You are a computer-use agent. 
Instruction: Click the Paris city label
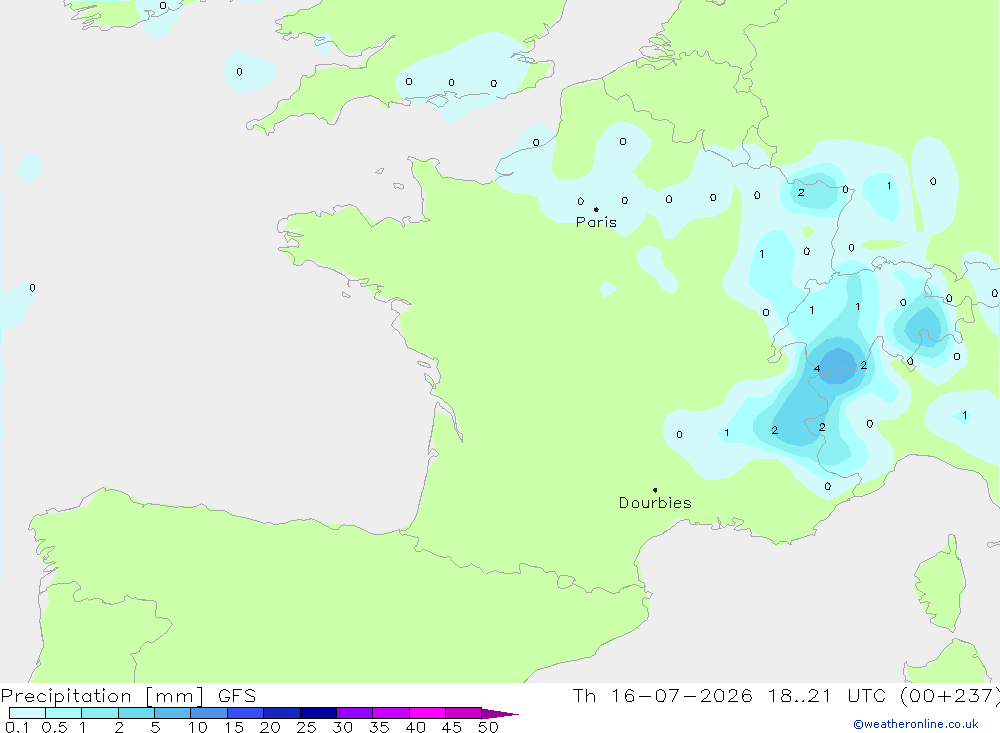click(596, 222)
